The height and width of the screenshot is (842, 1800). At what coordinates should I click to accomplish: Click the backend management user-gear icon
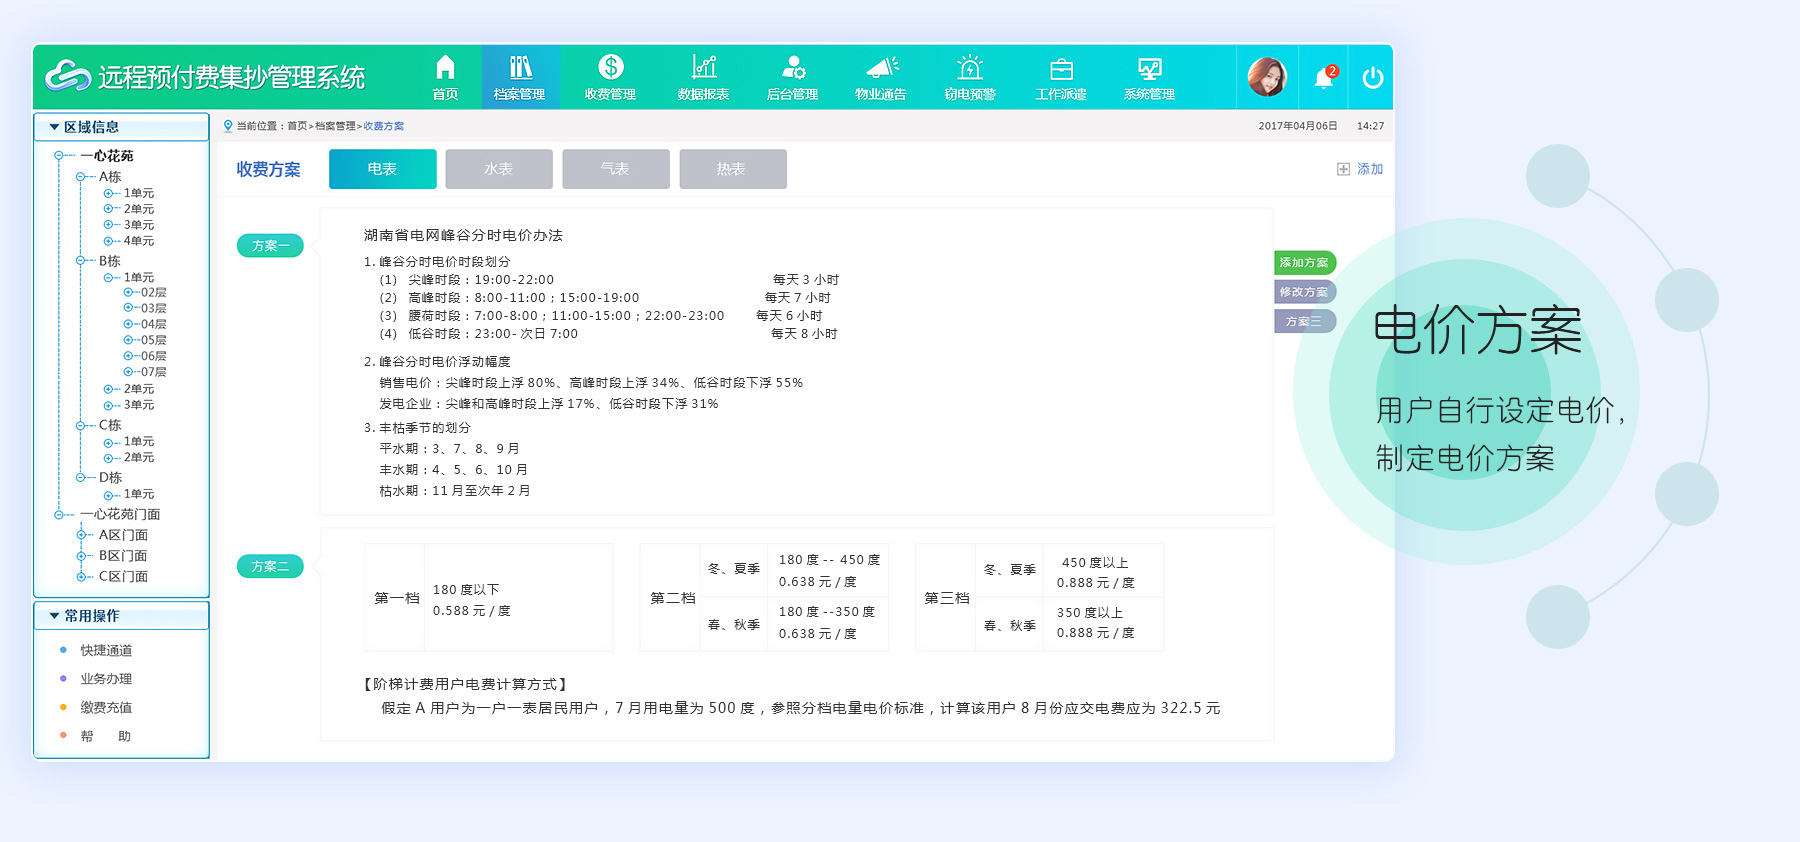tap(792, 67)
